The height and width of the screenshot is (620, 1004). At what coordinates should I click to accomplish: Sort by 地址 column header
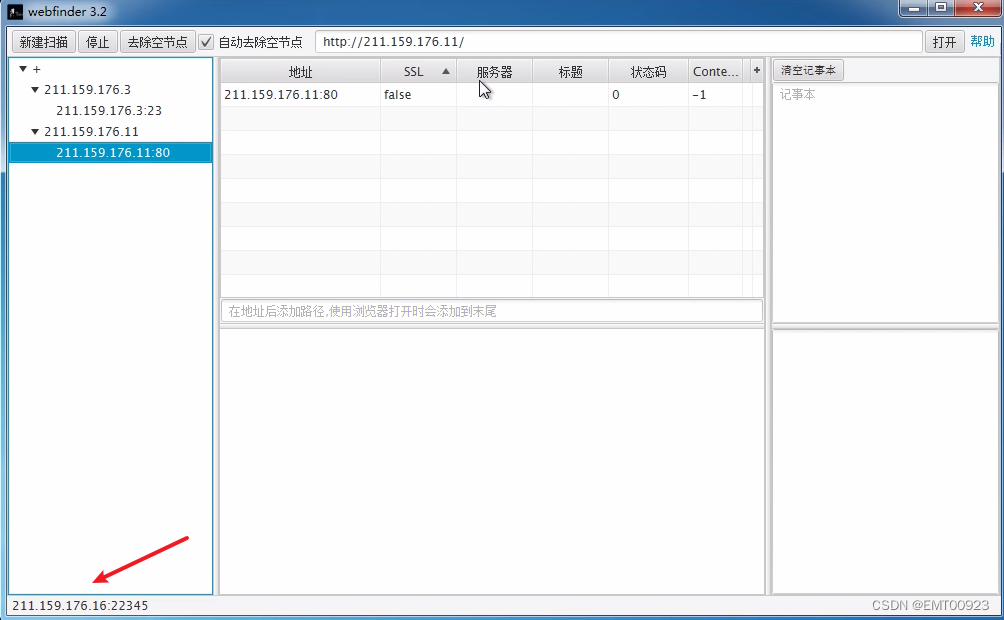click(300, 71)
